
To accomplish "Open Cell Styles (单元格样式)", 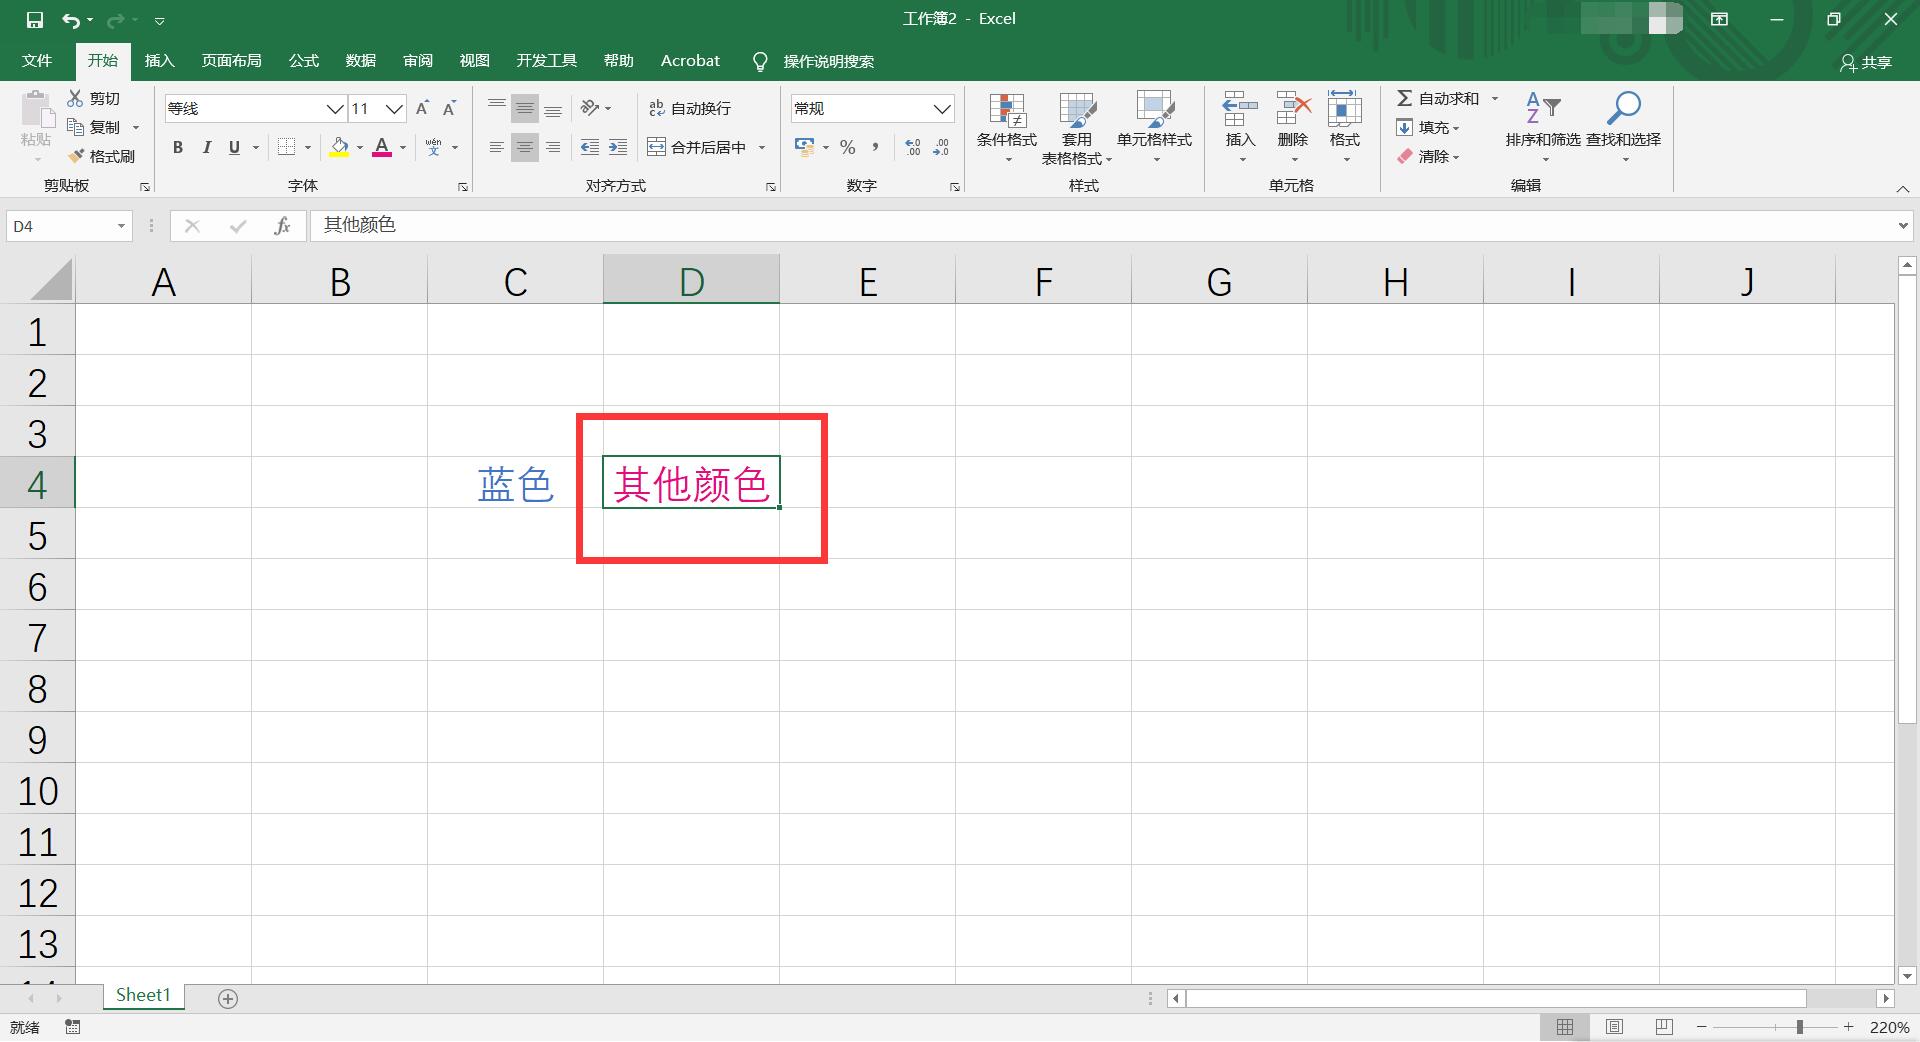I will 1155,128.
